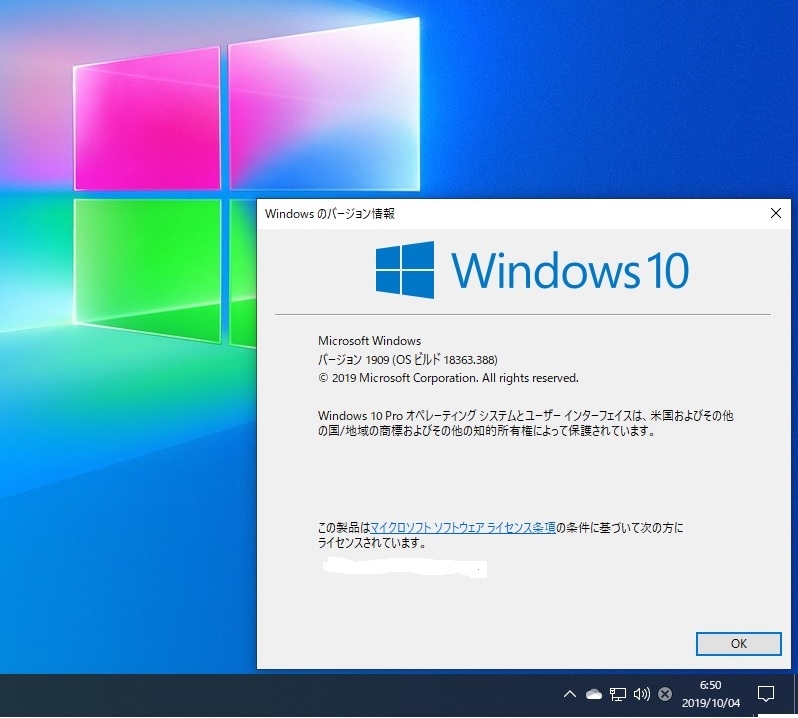This screenshot has width=798, height=718.
Task: Click the dialog title bar text
Action: (x=330, y=214)
